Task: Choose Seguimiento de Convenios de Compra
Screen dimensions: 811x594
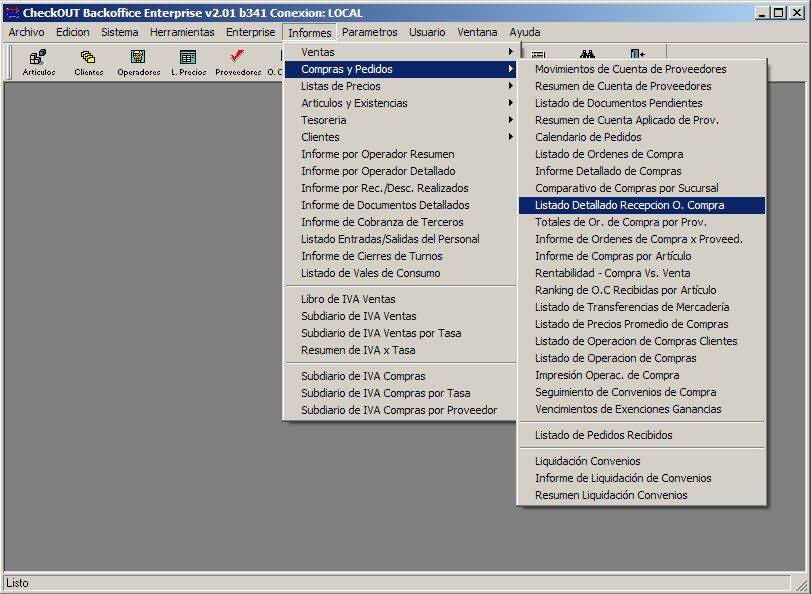Action: pos(642,393)
